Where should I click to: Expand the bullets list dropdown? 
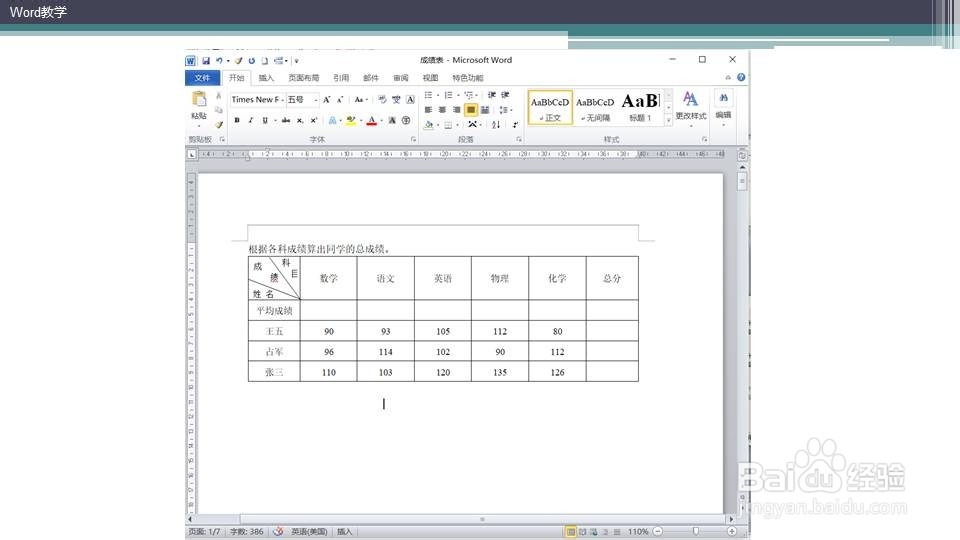click(x=438, y=95)
